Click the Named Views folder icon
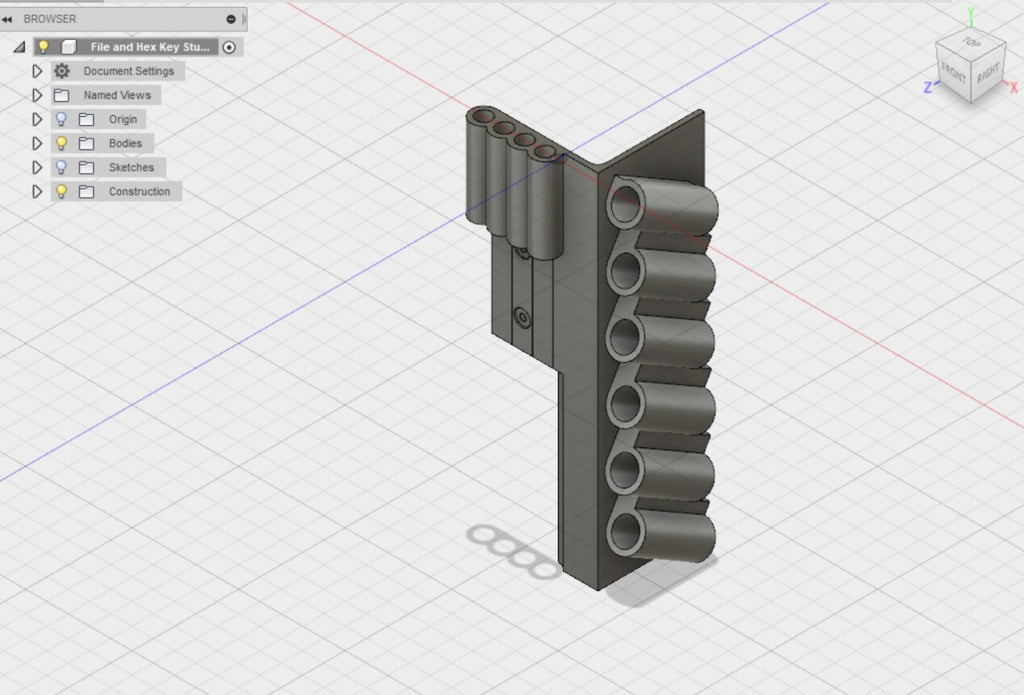This screenshot has width=1024, height=695. click(62, 96)
